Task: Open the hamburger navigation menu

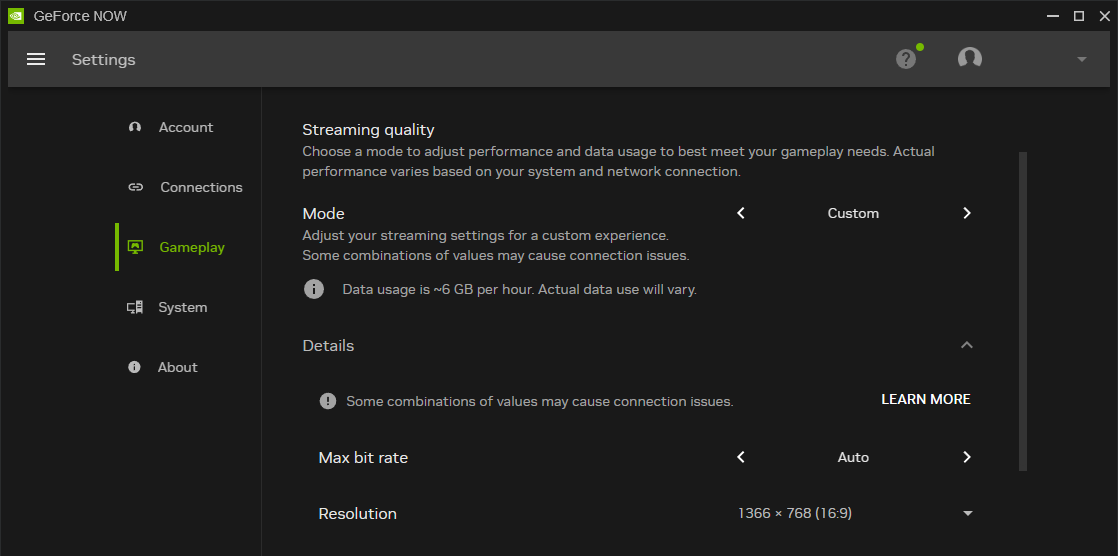Action: click(36, 59)
